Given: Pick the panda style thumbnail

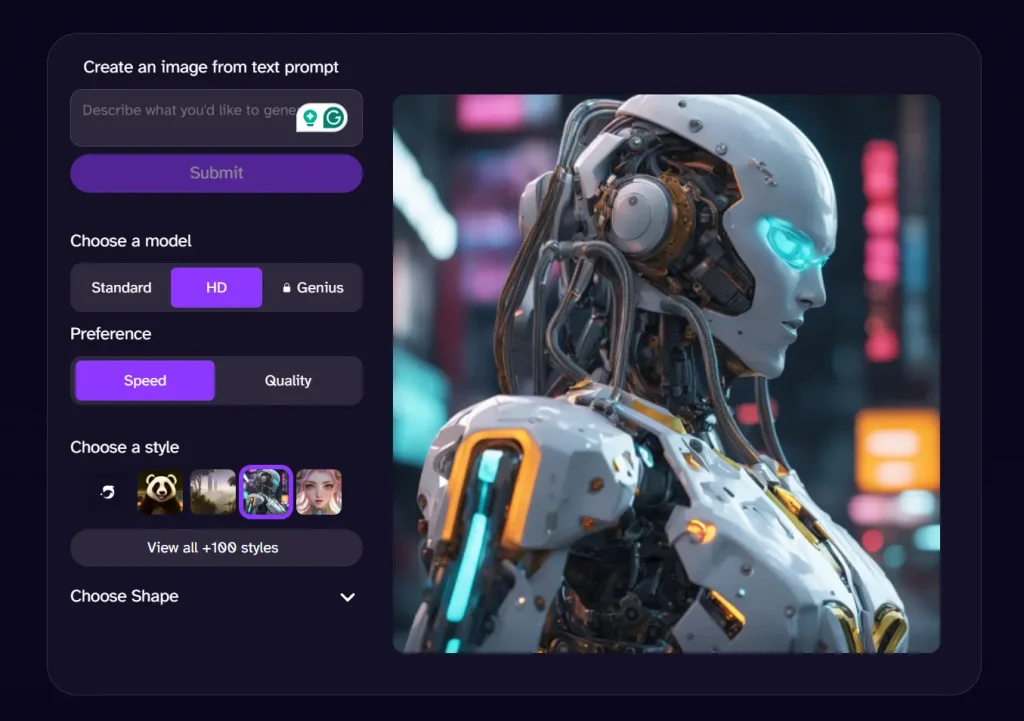Looking at the screenshot, I should [160, 492].
